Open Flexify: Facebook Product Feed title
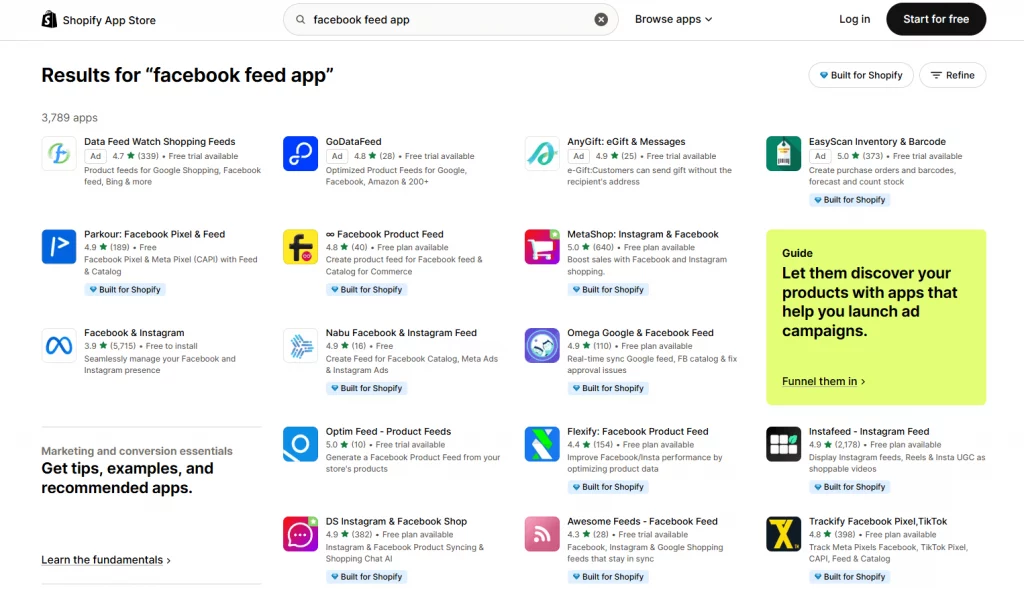 pyautogui.click(x=637, y=432)
